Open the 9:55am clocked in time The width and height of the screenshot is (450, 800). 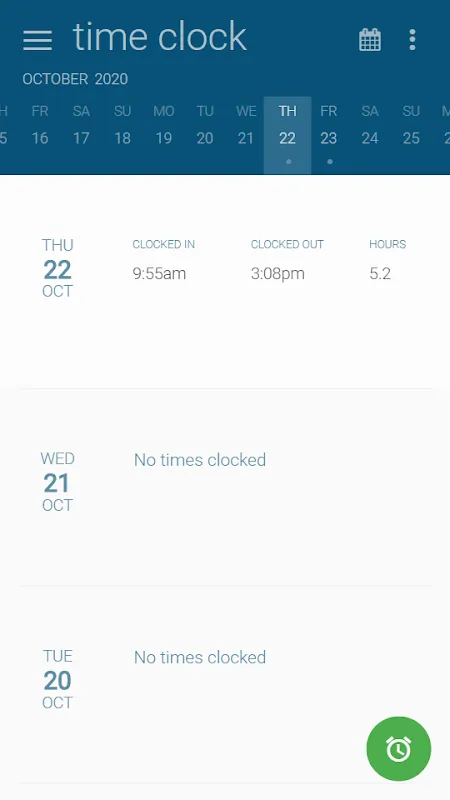(159, 273)
